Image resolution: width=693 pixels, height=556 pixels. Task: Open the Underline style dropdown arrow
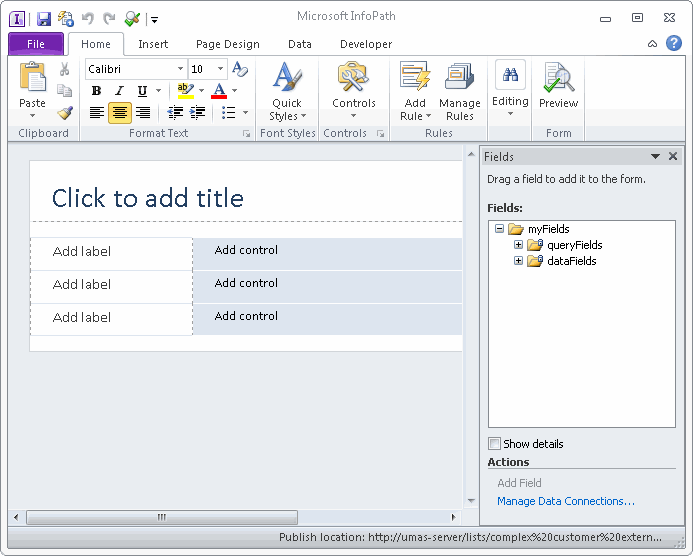click(x=158, y=91)
